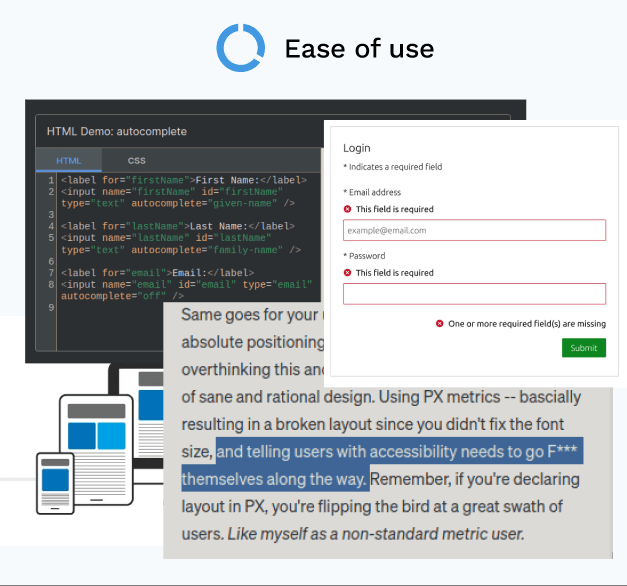Click autocomplete="family-name" in the code

point(207,250)
